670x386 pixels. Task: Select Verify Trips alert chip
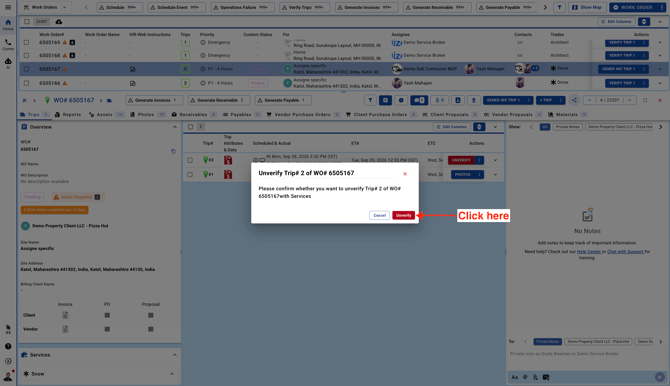coord(304,7)
